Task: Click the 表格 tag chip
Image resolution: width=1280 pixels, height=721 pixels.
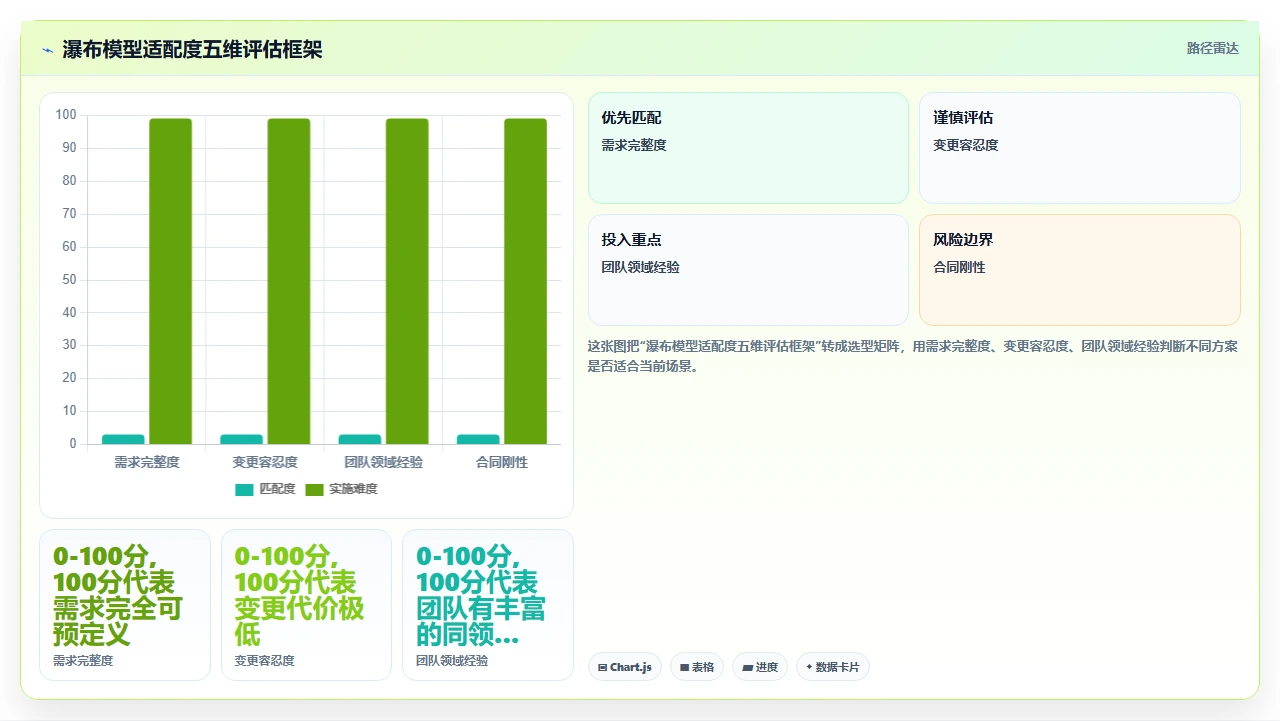Action: (697, 667)
